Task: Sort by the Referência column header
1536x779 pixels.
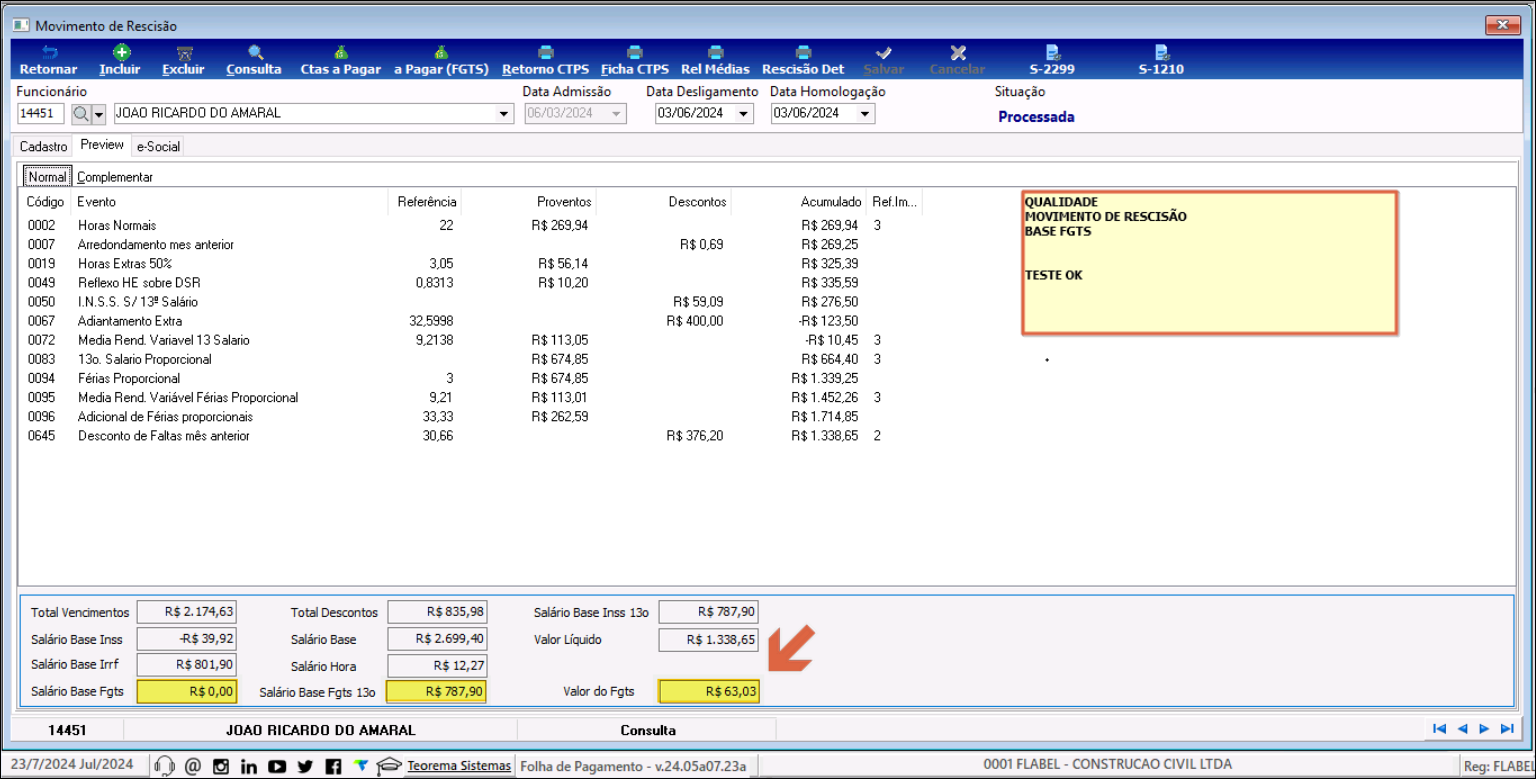Action: 424,202
